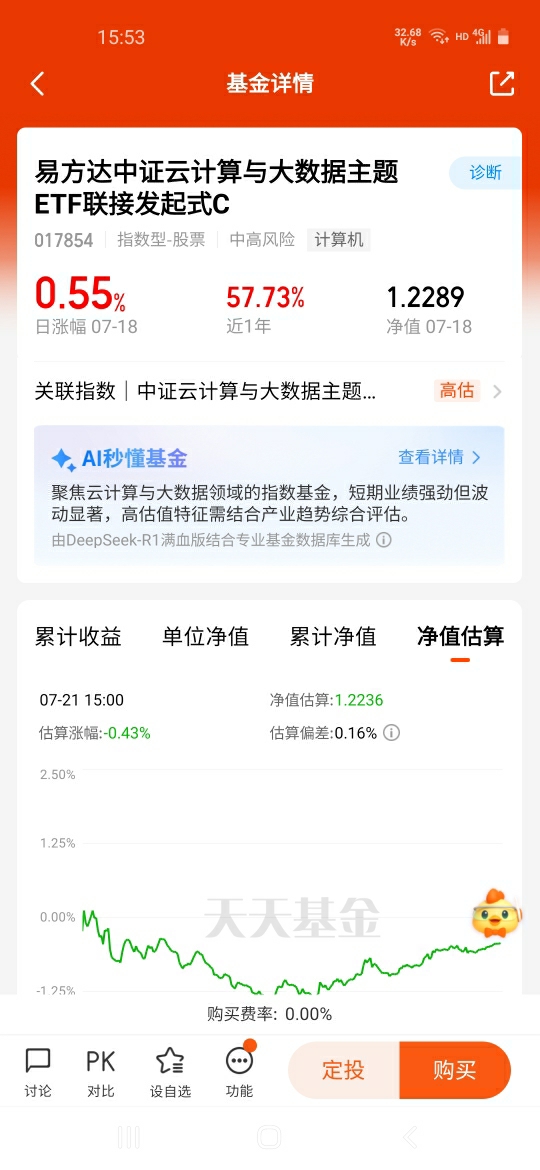This screenshot has height=1170, width=540.
Task: Tap the chick mascot floating icon
Action: pyautogui.click(x=495, y=913)
